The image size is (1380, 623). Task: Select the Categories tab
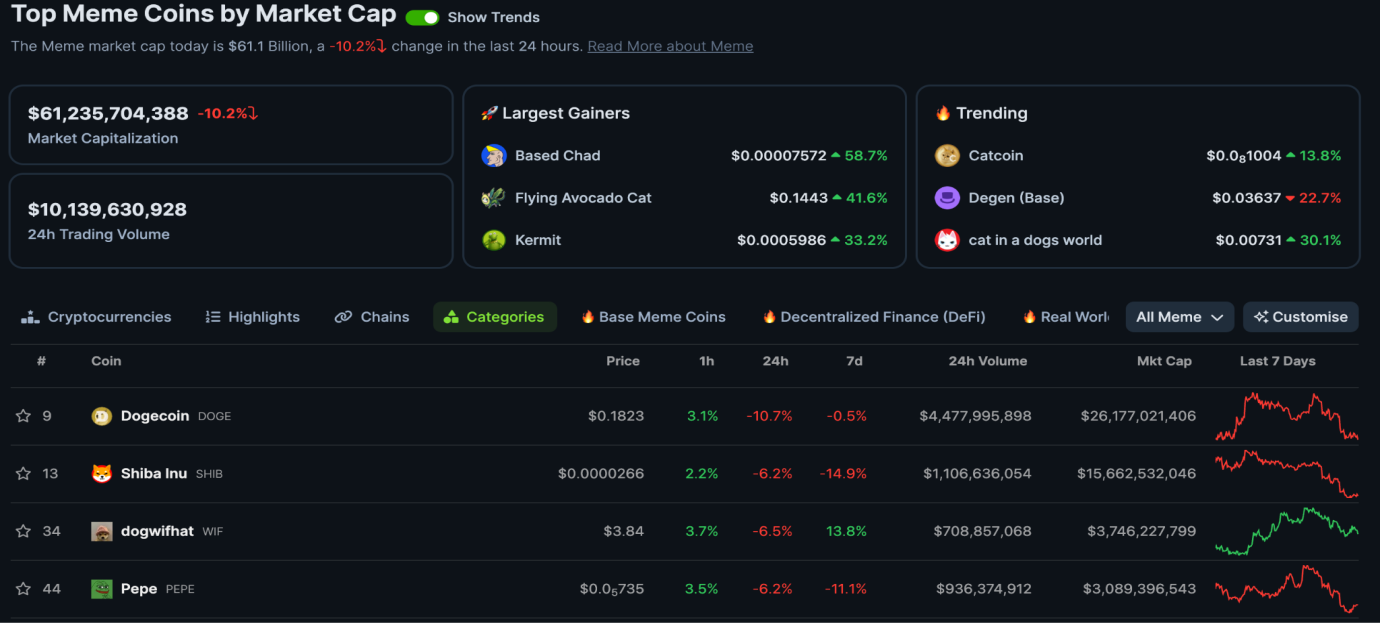coord(495,317)
